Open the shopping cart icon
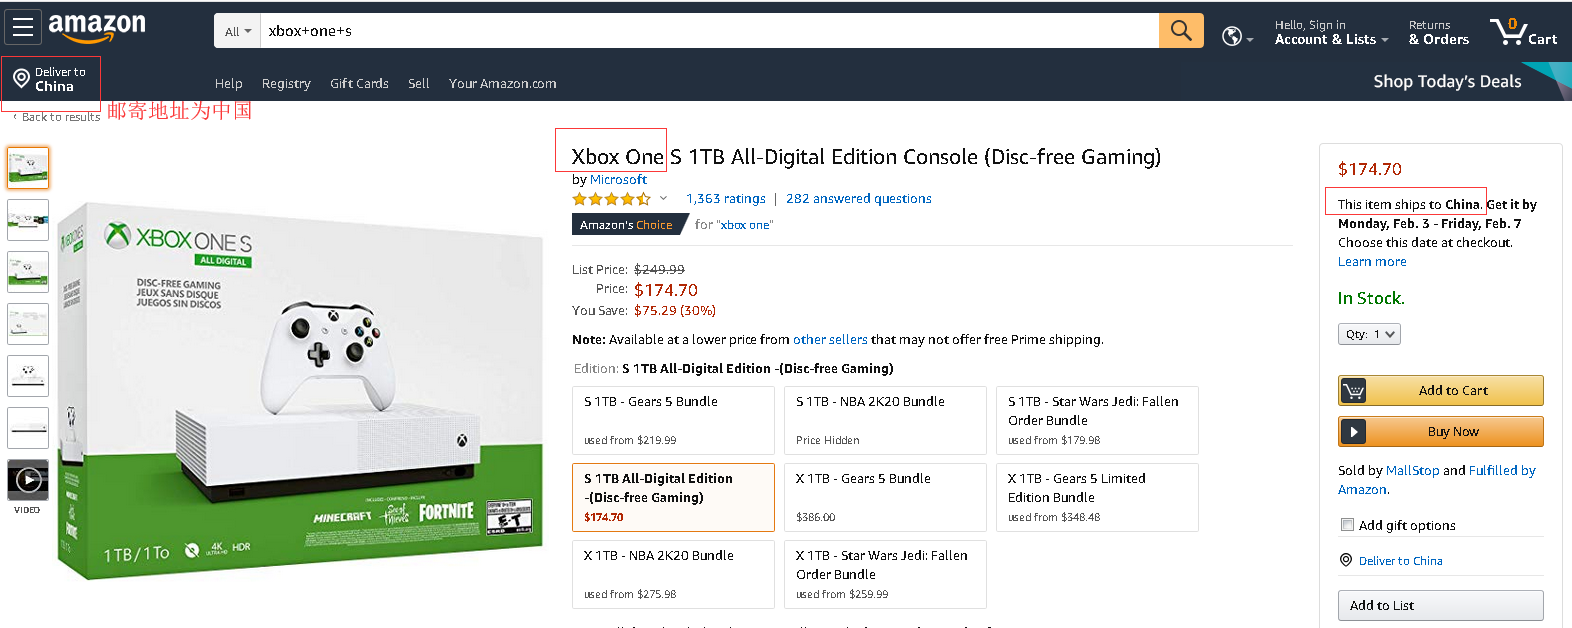The height and width of the screenshot is (628, 1572). pos(1522,32)
